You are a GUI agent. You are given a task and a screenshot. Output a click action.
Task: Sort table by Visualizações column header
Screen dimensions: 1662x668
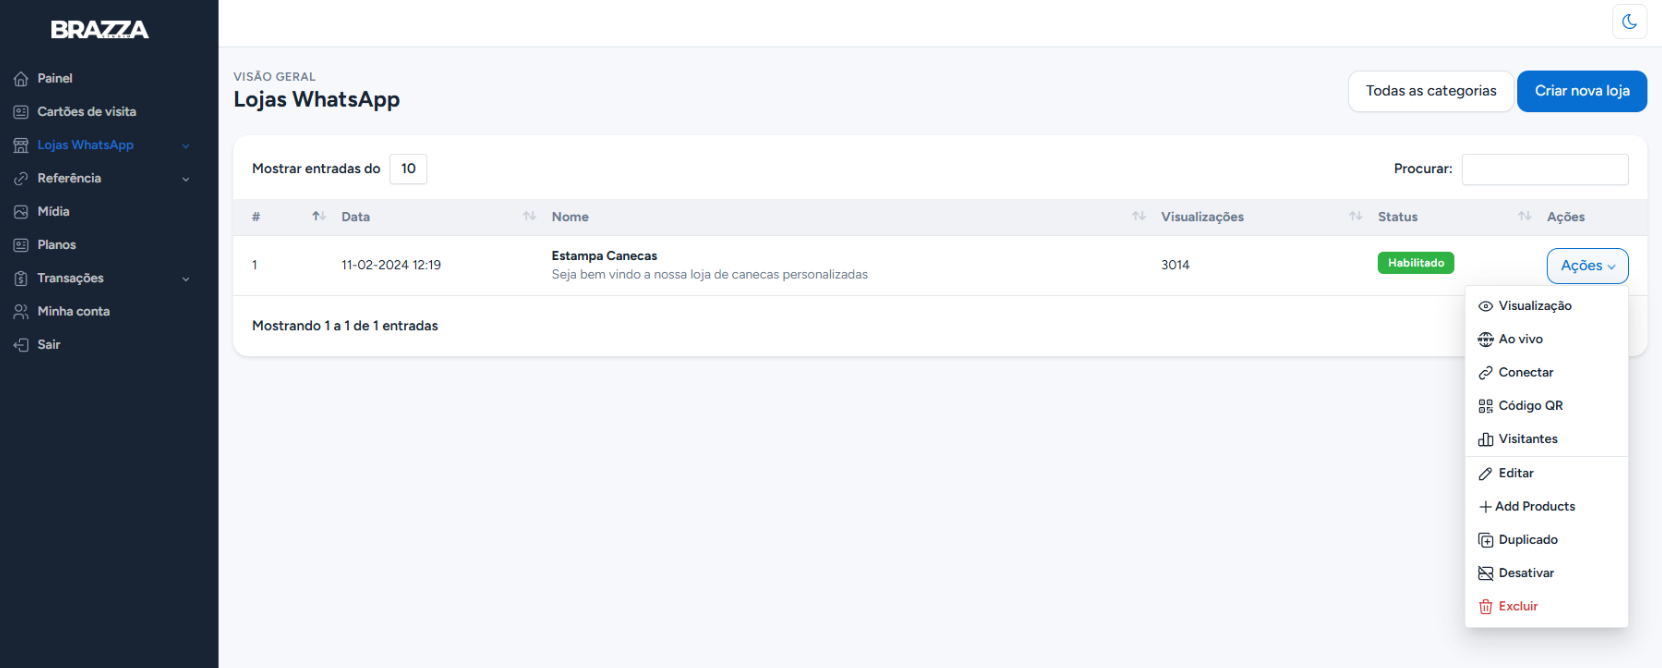[1202, 217]
